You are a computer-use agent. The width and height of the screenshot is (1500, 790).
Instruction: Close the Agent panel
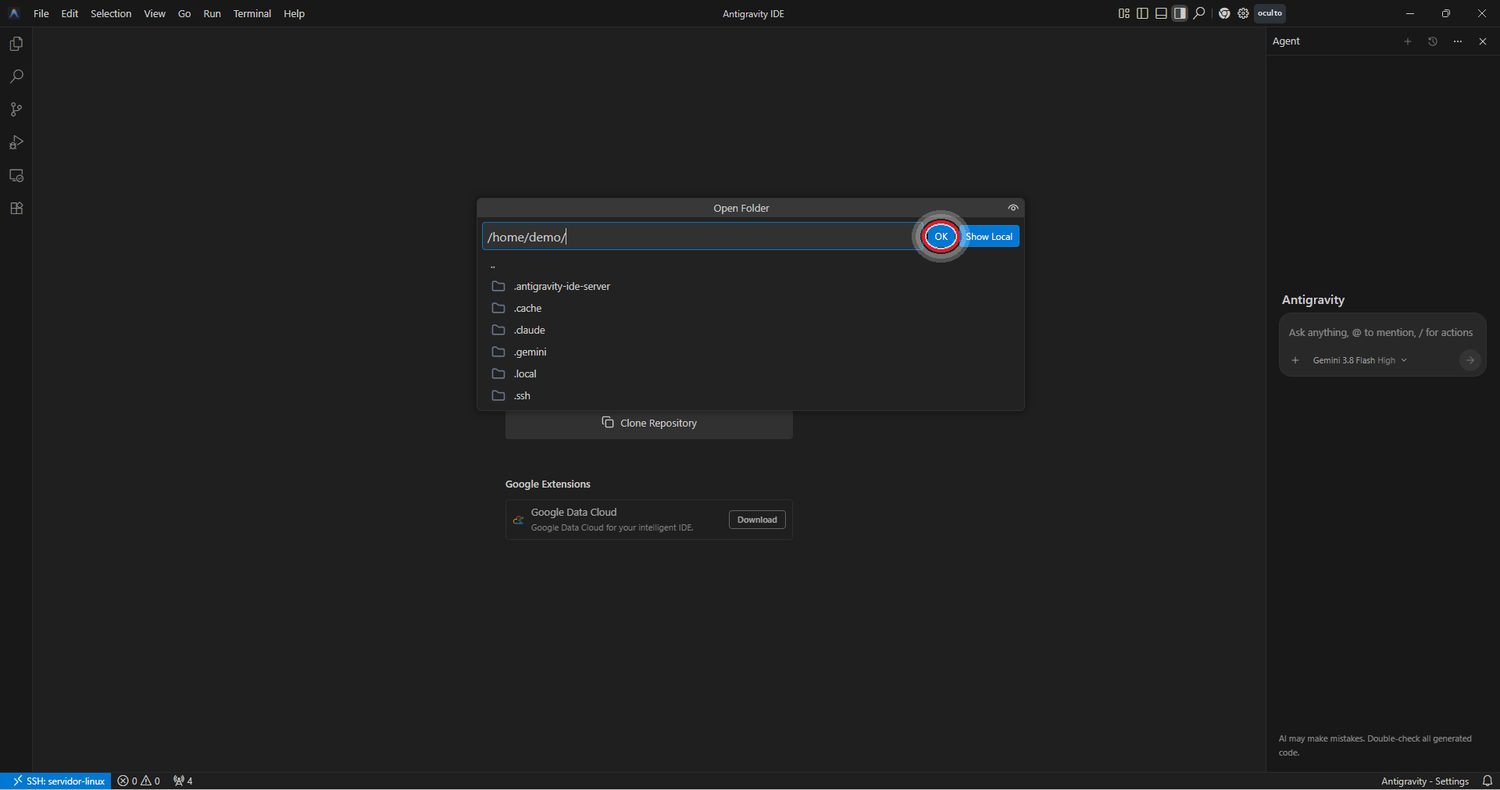[1483, 42]
